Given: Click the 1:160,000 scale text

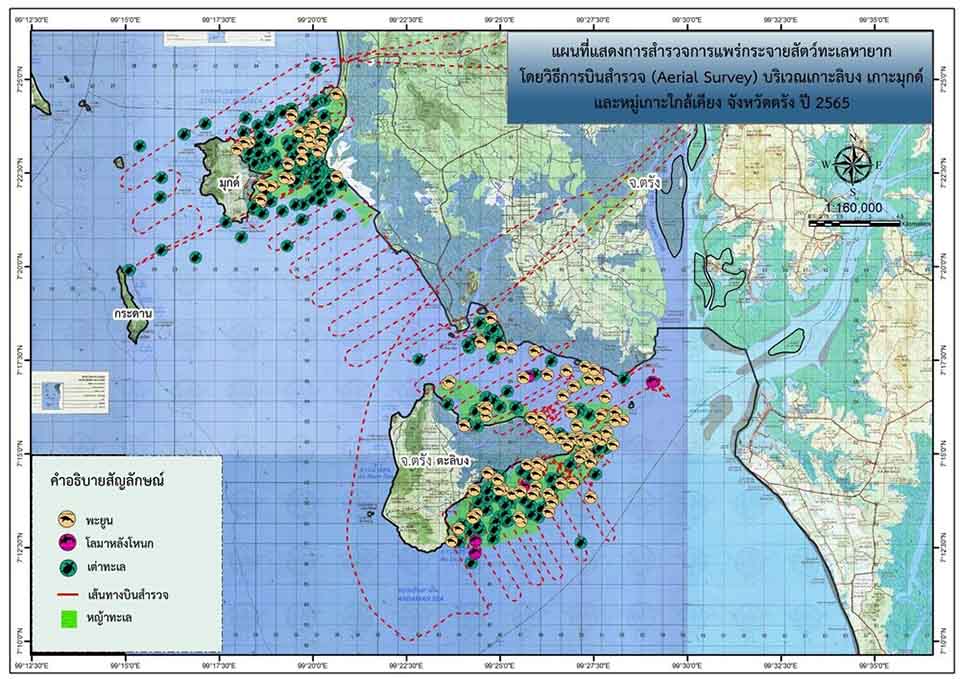Looking at the screenshot, I should [x=854, y=207].
